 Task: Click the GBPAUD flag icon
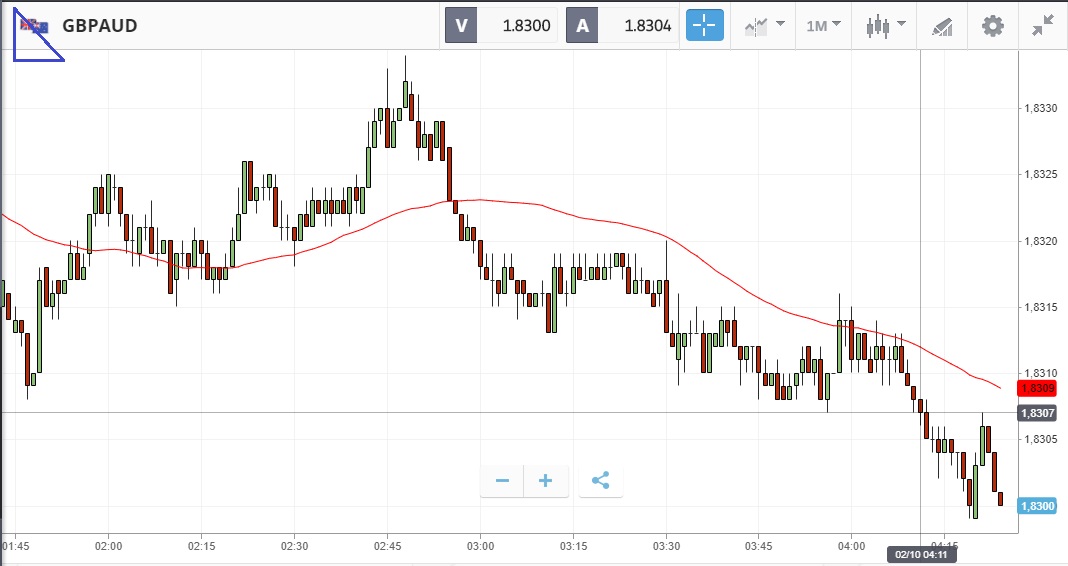(x=34, y=26)
